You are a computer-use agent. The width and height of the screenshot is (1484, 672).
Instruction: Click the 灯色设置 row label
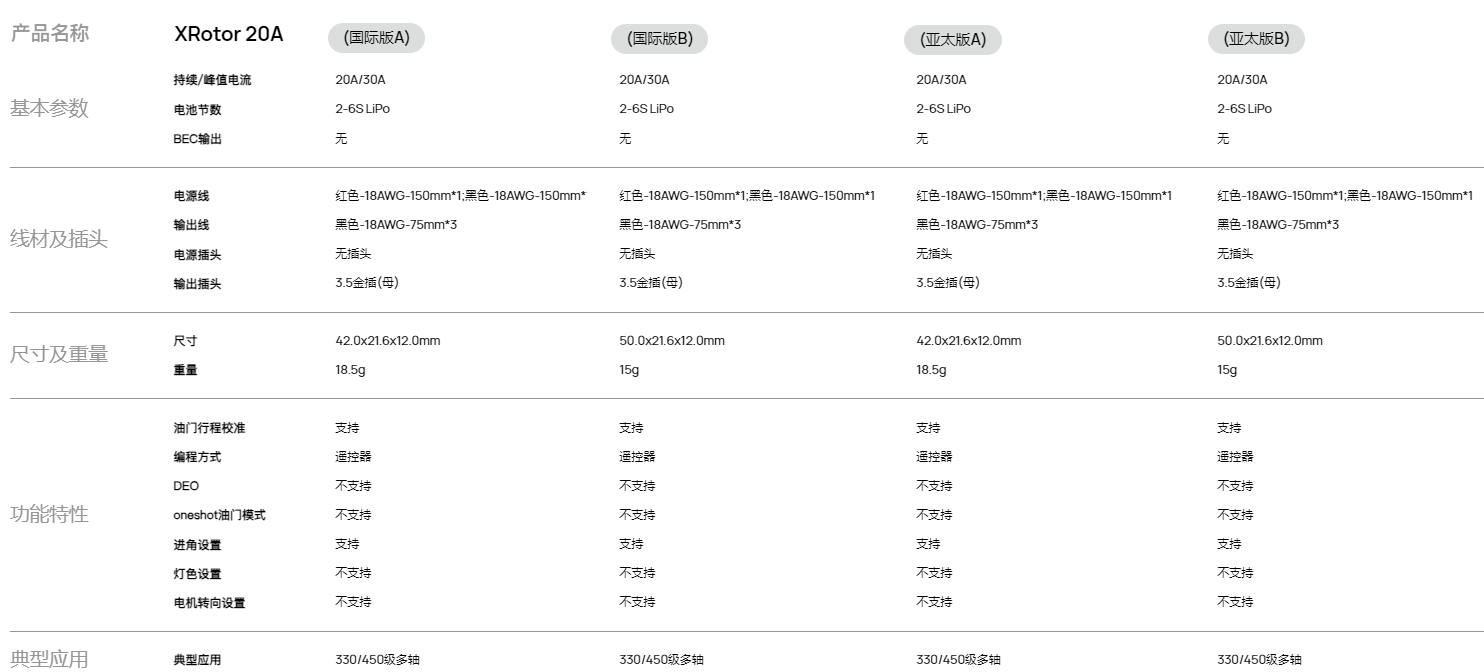[x=197, y=574]
